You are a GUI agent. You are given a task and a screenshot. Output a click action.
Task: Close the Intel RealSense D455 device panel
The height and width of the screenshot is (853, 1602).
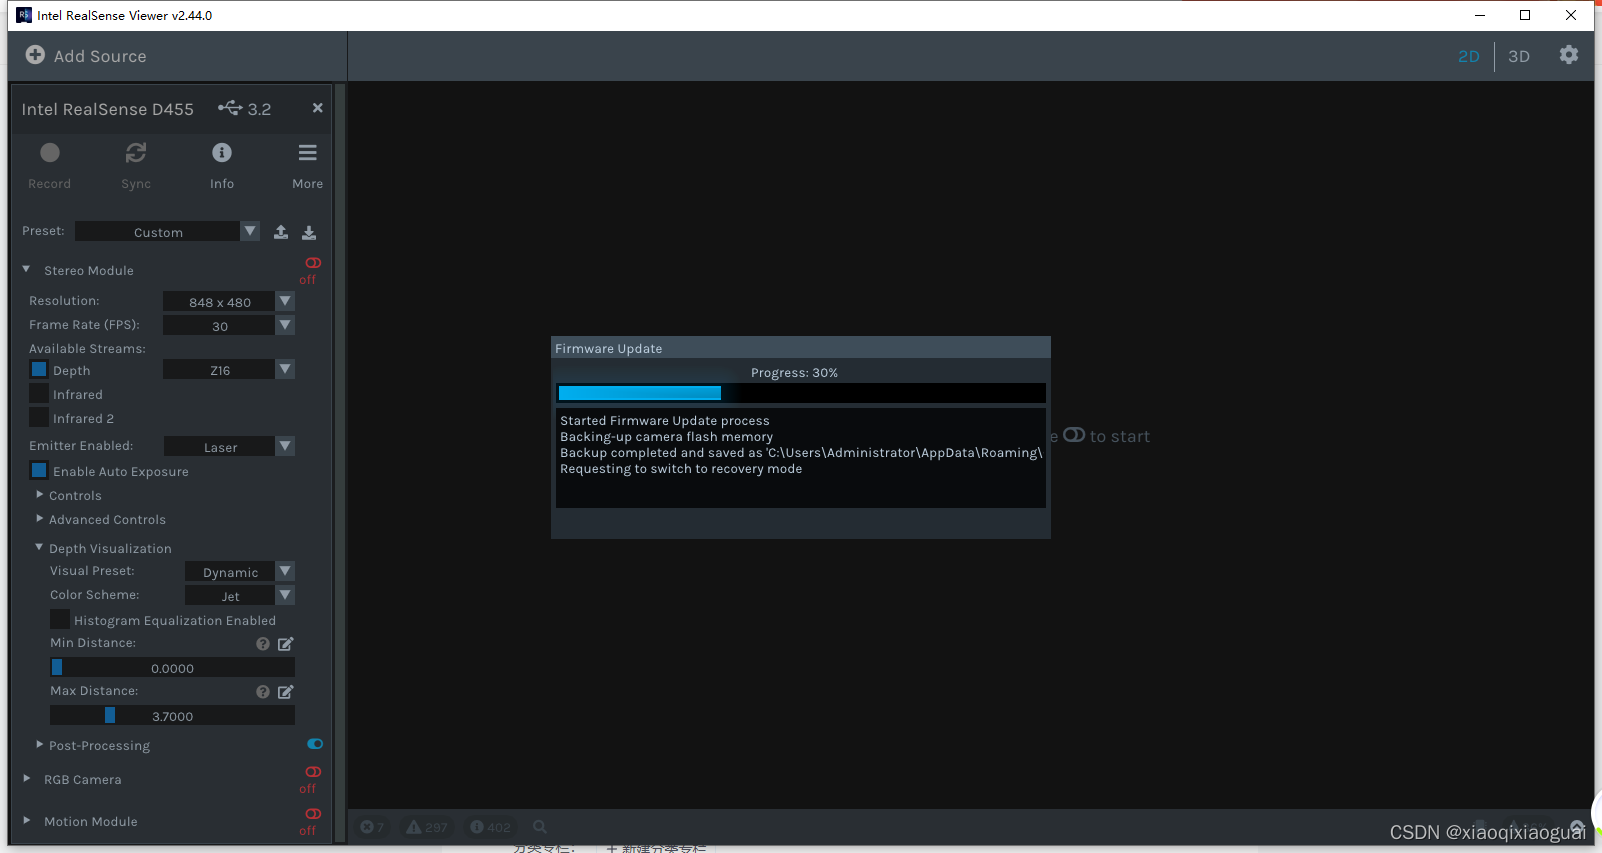click(x=318, y=108)
